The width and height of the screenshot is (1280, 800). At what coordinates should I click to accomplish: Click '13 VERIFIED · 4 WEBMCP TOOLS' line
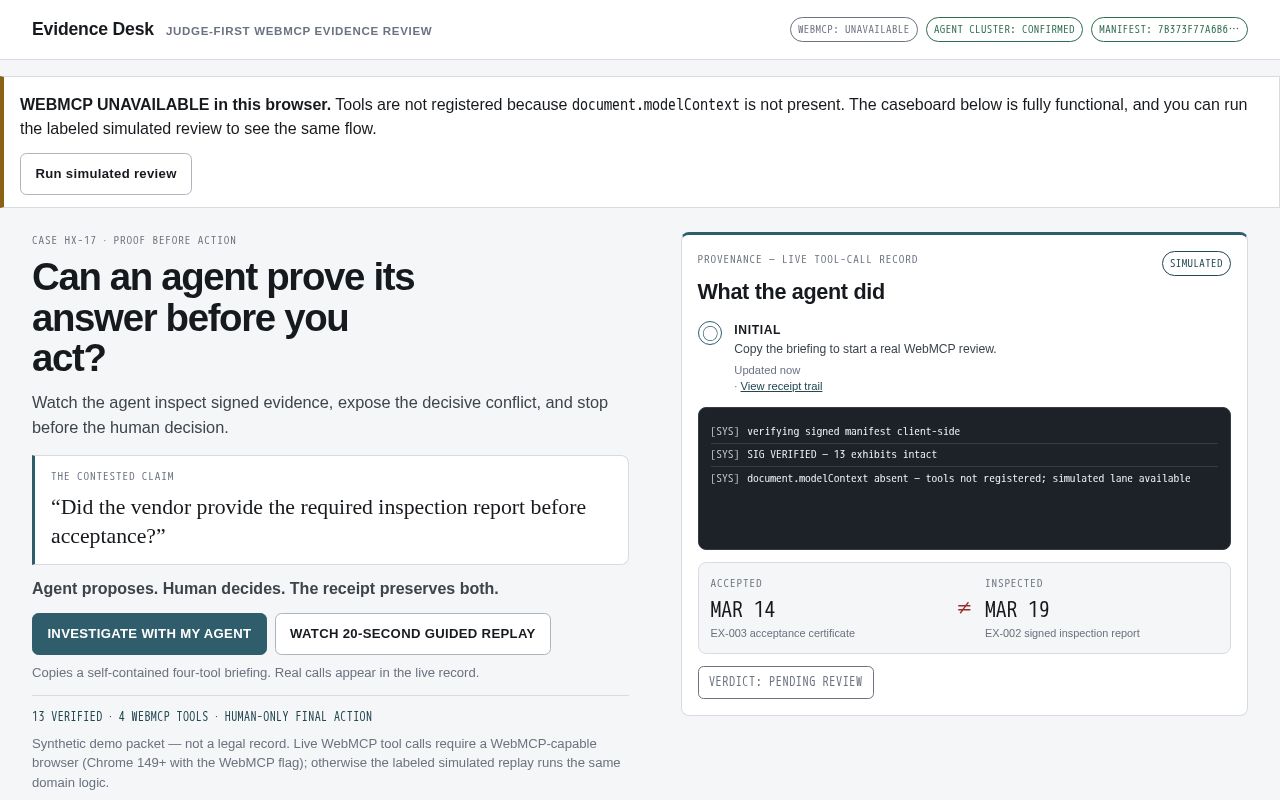coord(202,717)
